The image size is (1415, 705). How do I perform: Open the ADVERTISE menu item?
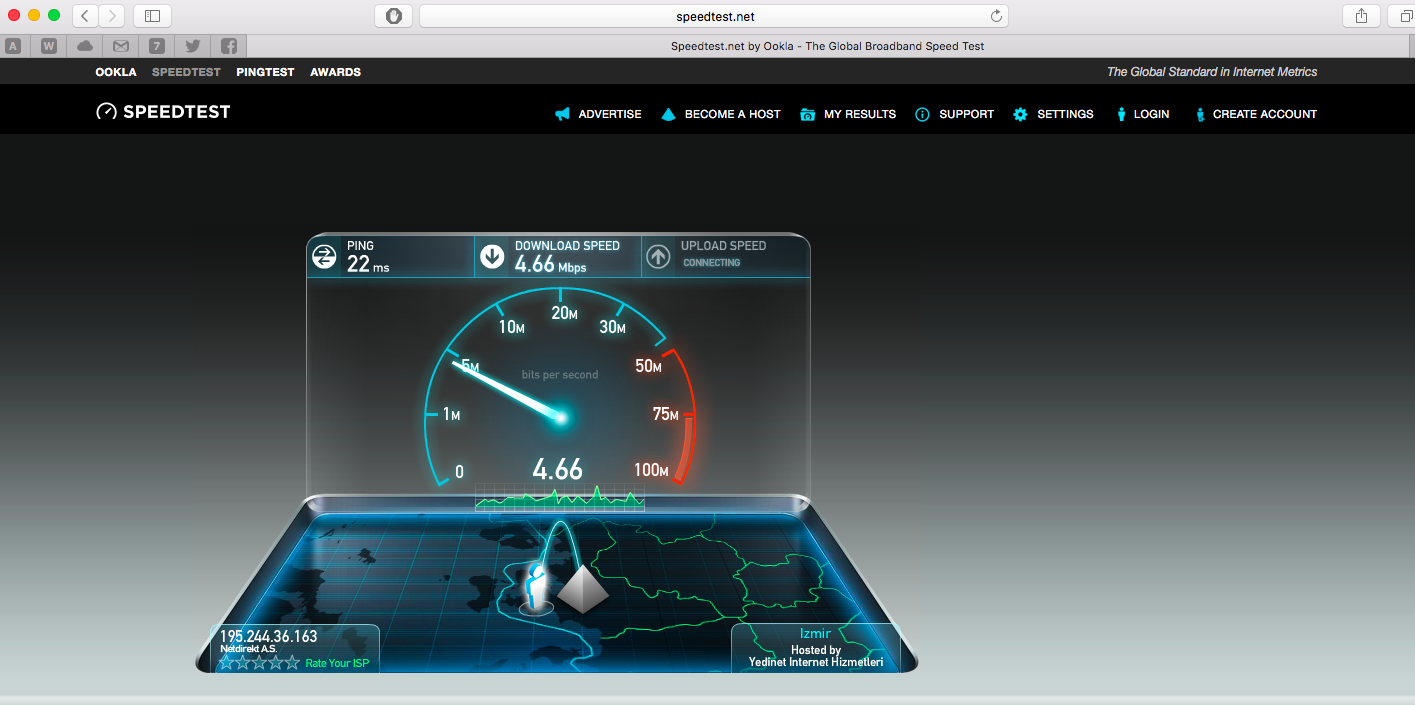[x=610, y=114]
